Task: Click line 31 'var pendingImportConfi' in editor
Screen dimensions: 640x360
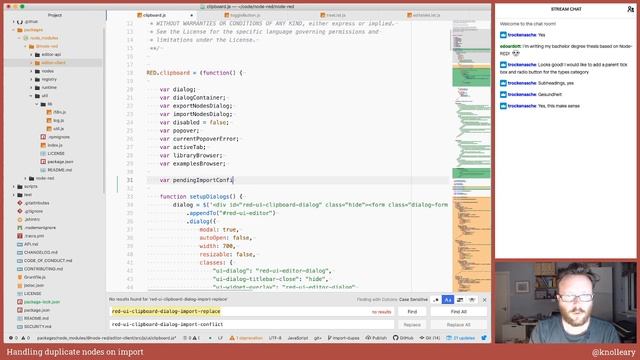Action: (x=196, y=180)
